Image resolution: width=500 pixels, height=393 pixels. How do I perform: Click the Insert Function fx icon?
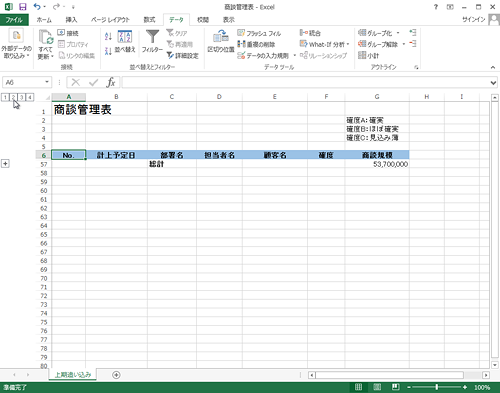[111, 82]
